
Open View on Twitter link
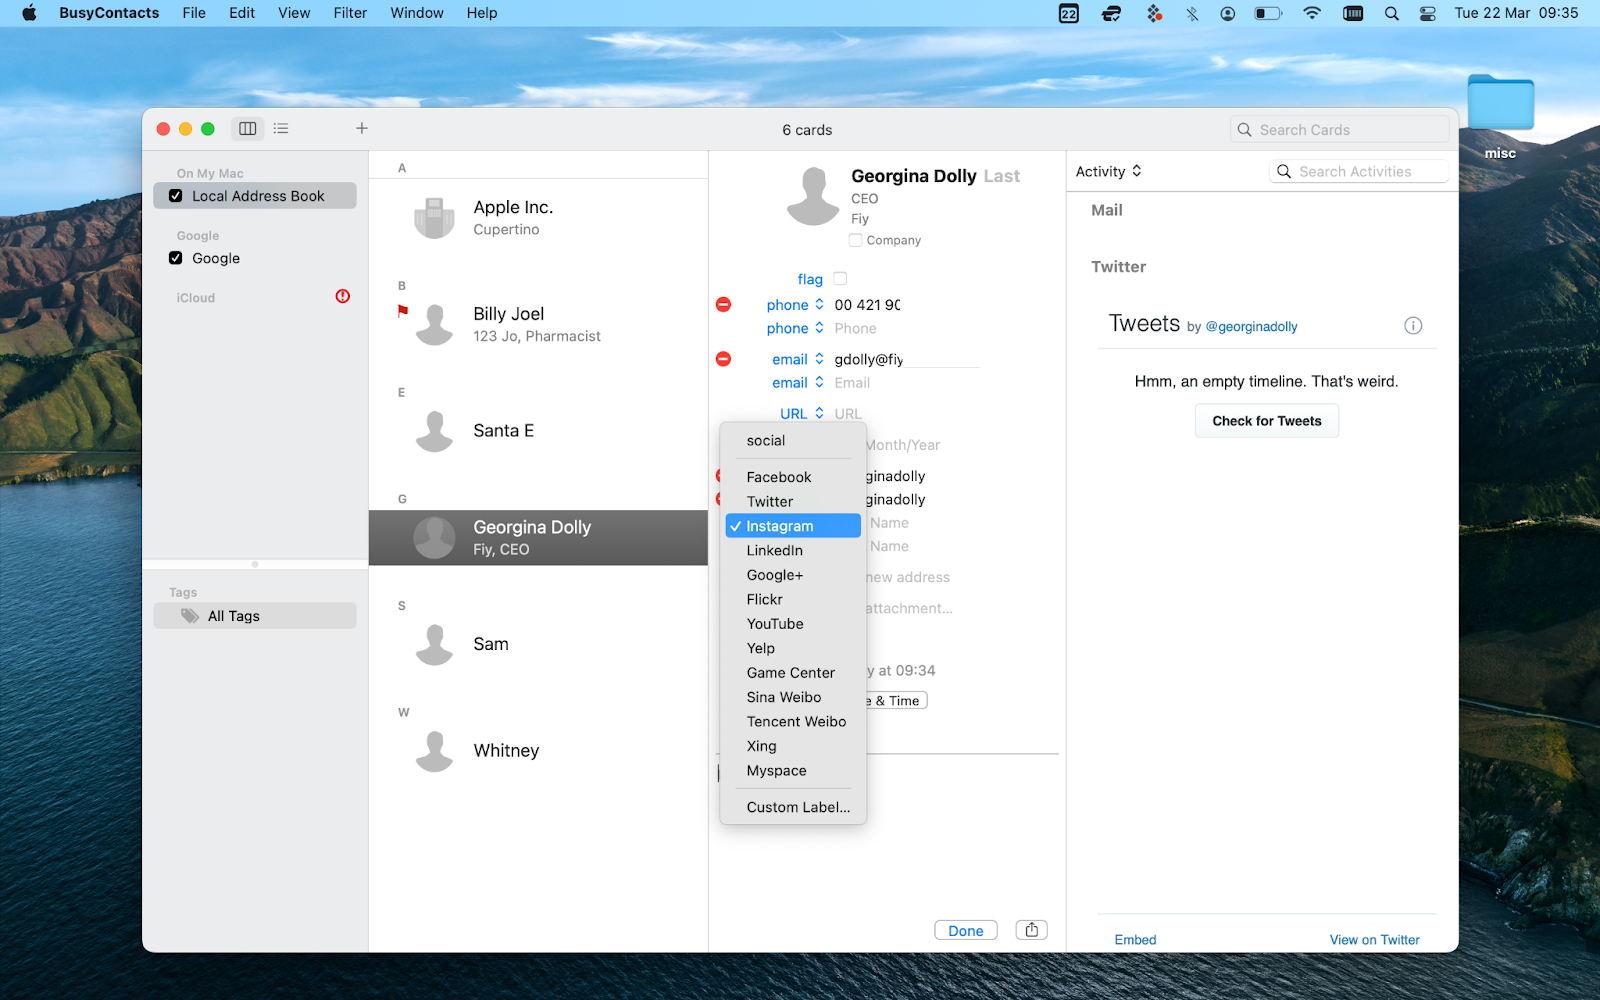[x=1374, y=939]
